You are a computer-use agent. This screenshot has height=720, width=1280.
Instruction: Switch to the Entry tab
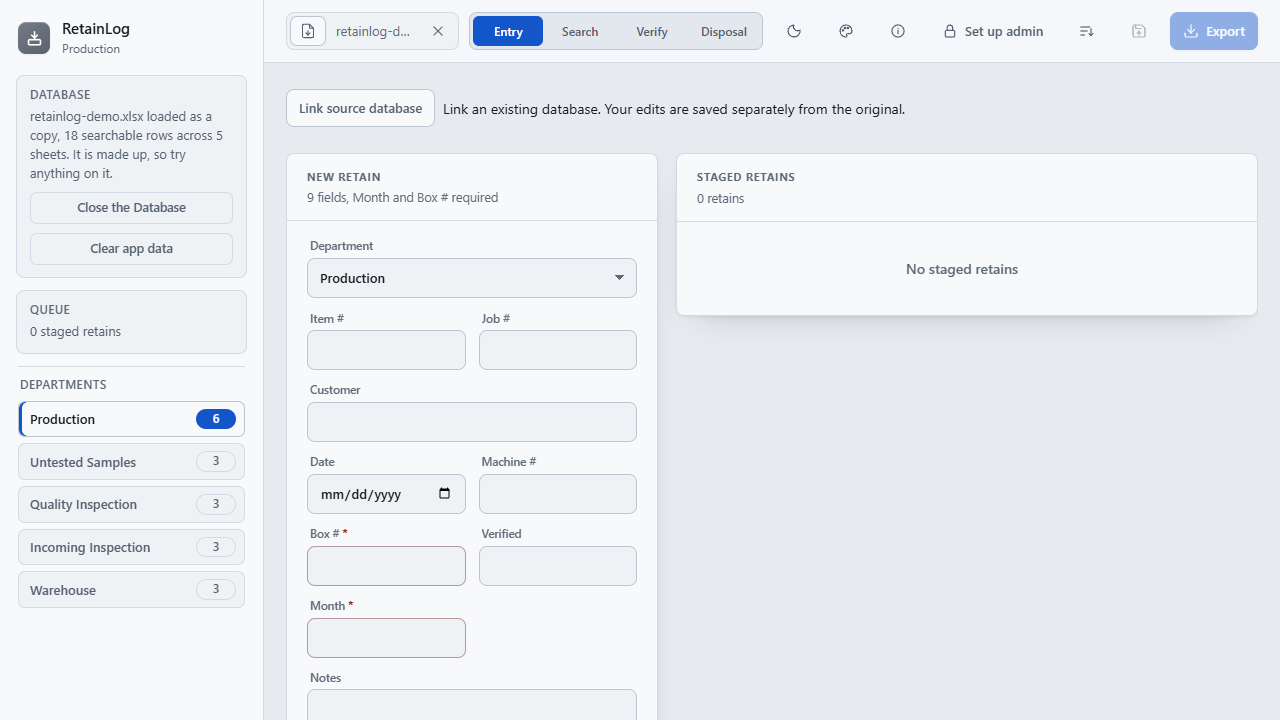[x=508, y=31]
